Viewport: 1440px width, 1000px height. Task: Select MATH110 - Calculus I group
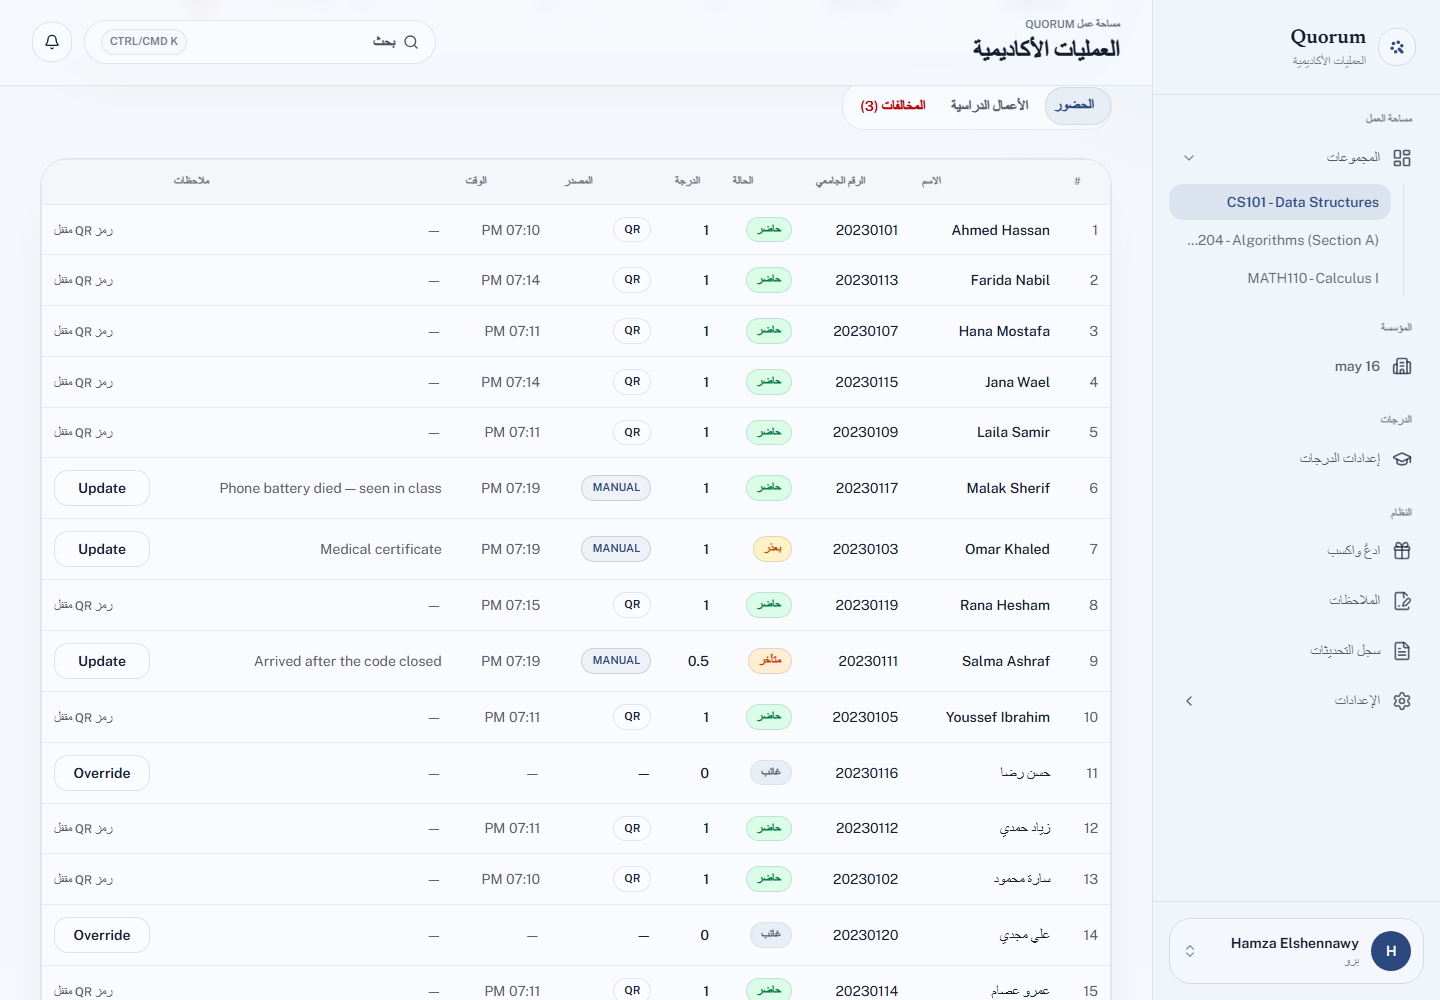(x=1280, y=278)
